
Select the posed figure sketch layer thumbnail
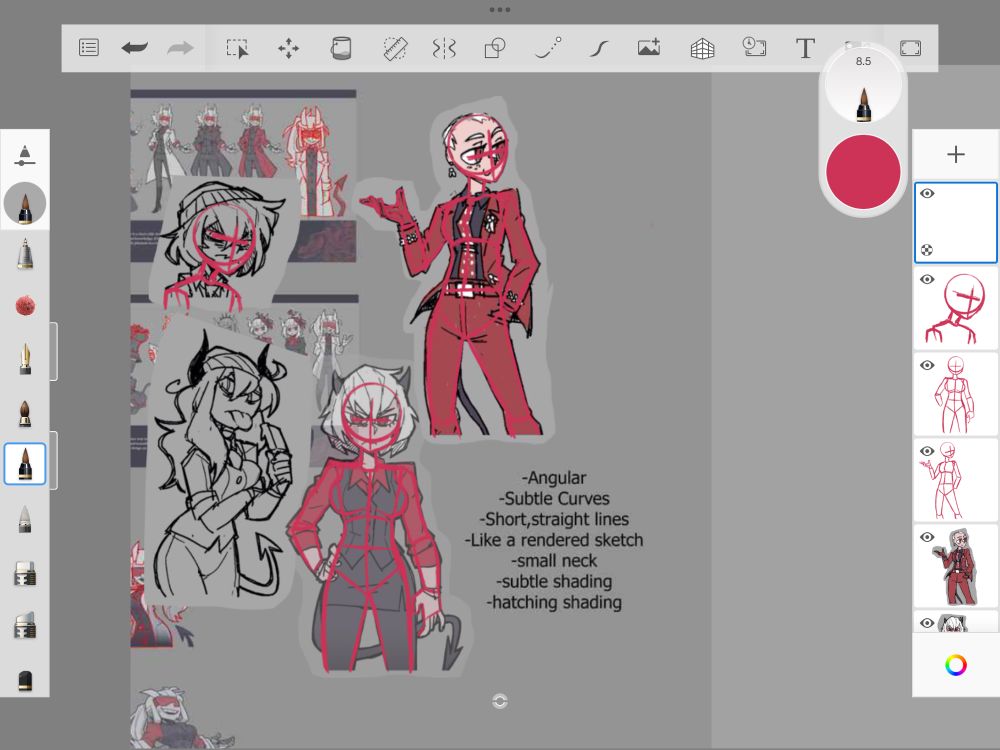[956, 480]
